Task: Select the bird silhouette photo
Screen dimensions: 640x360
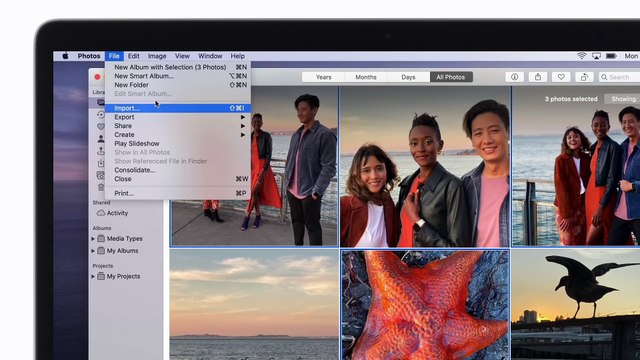Action: click(x=576, y=305)
